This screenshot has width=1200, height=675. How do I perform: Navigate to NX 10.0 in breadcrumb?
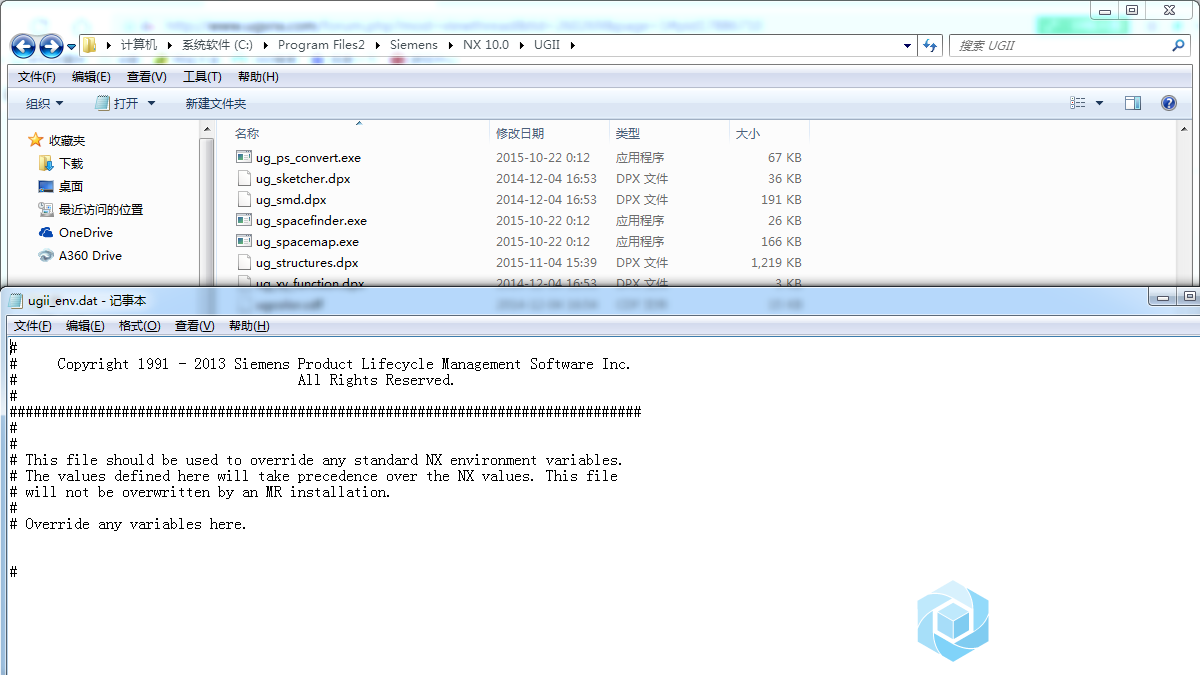point(486,45)
